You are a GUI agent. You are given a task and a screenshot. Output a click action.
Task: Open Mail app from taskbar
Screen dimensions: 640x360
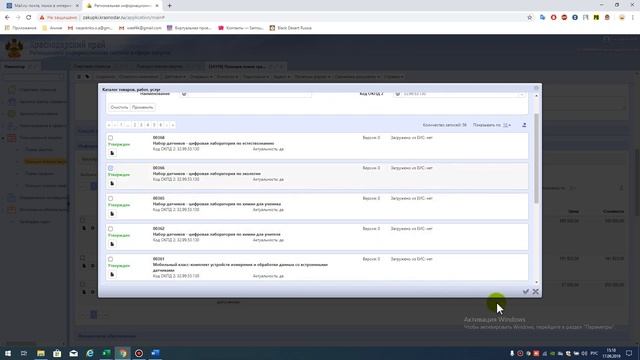click(x=73, y=353)
